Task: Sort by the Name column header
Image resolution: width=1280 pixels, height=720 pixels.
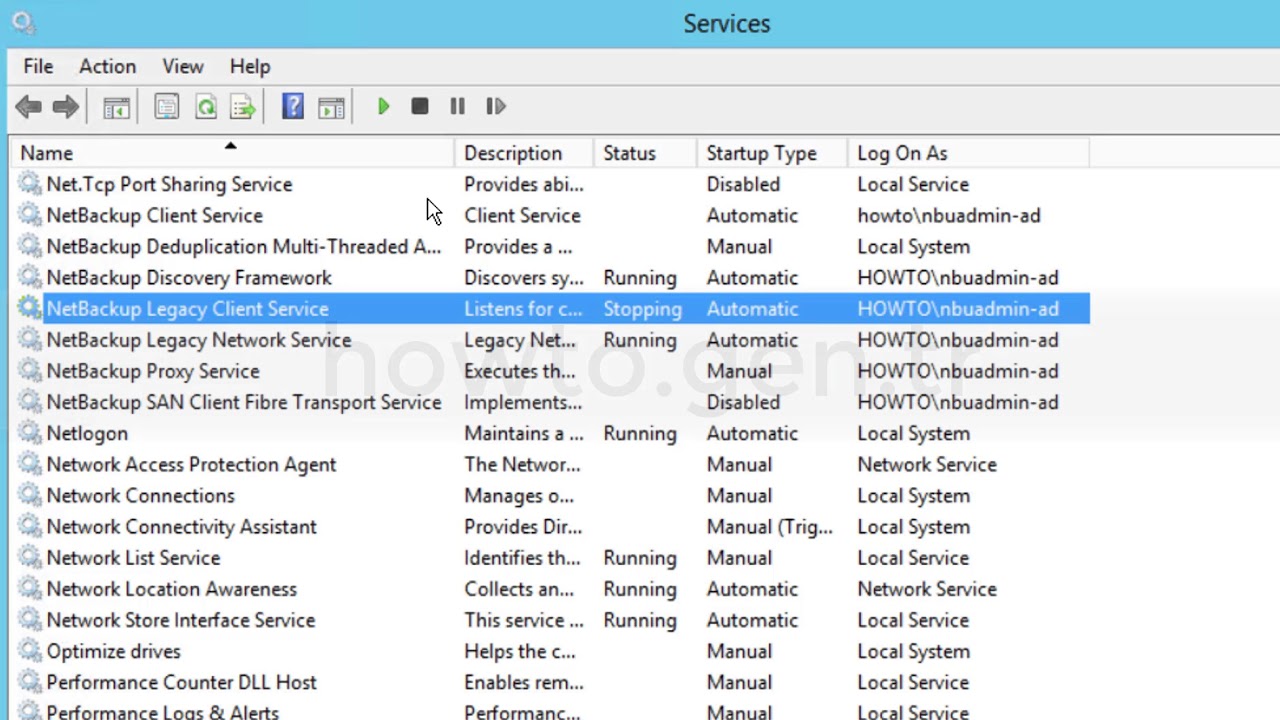Action: pos(231,153)
